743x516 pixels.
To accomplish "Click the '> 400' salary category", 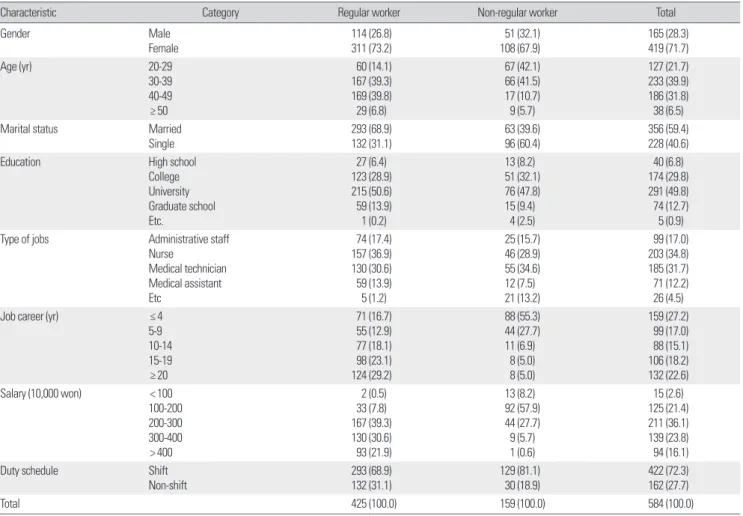I will (161, 453).
